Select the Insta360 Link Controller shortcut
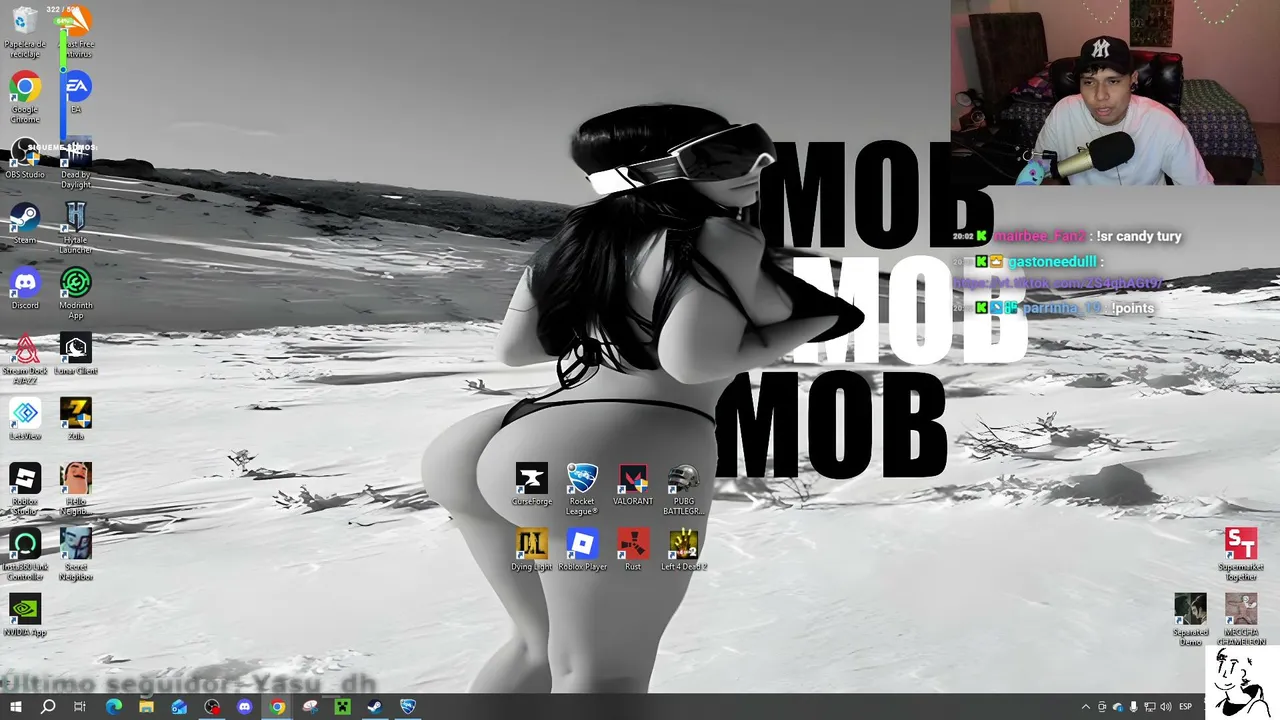 coord(25,555)
